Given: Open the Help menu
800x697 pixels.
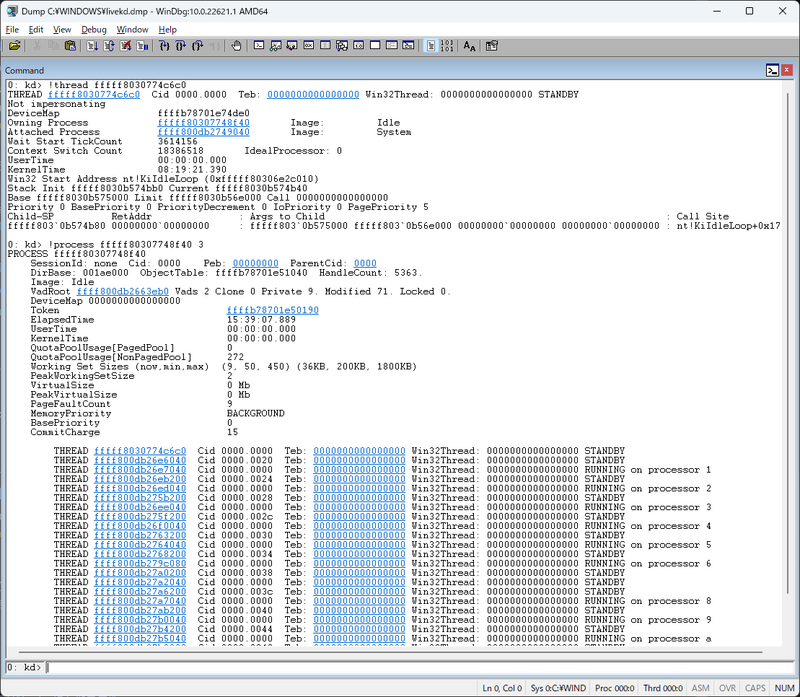Looking at the screenshot, I should [167, 30].
